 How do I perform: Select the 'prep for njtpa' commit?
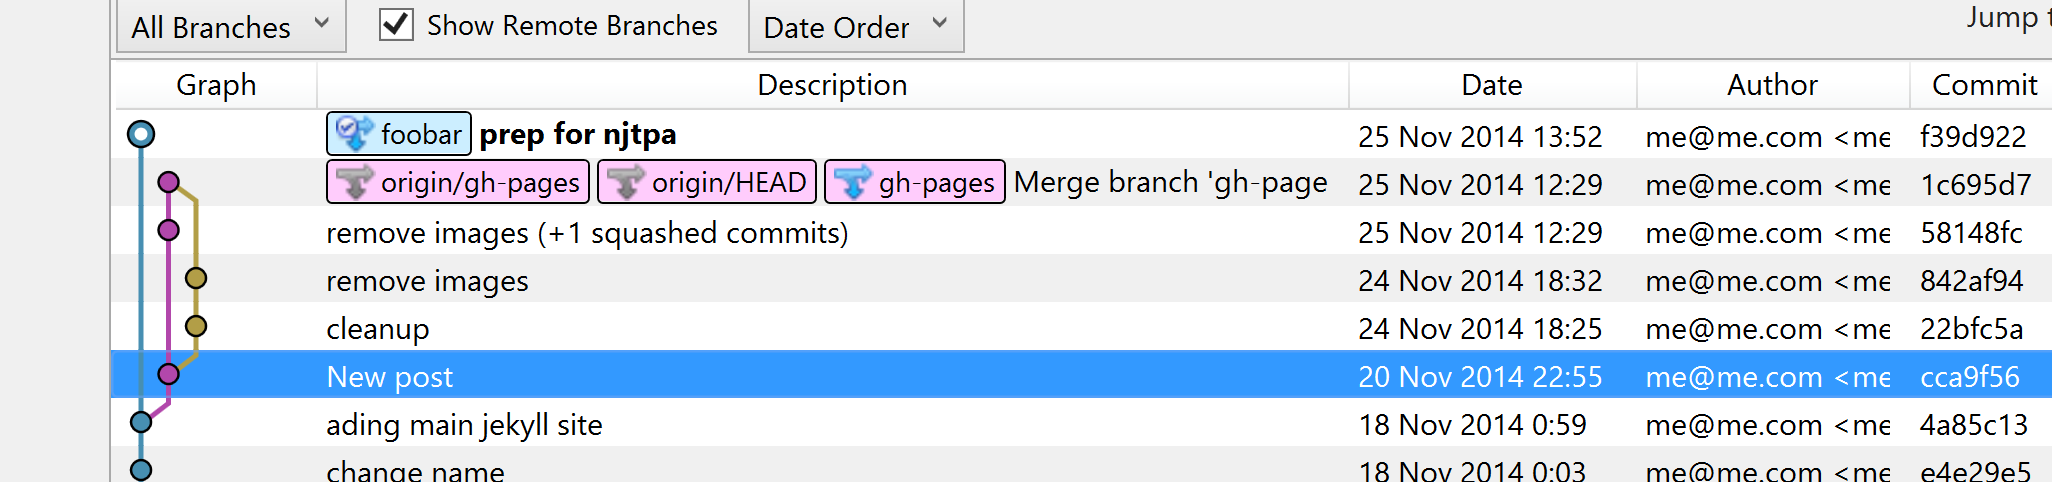(x=578, y=134)
